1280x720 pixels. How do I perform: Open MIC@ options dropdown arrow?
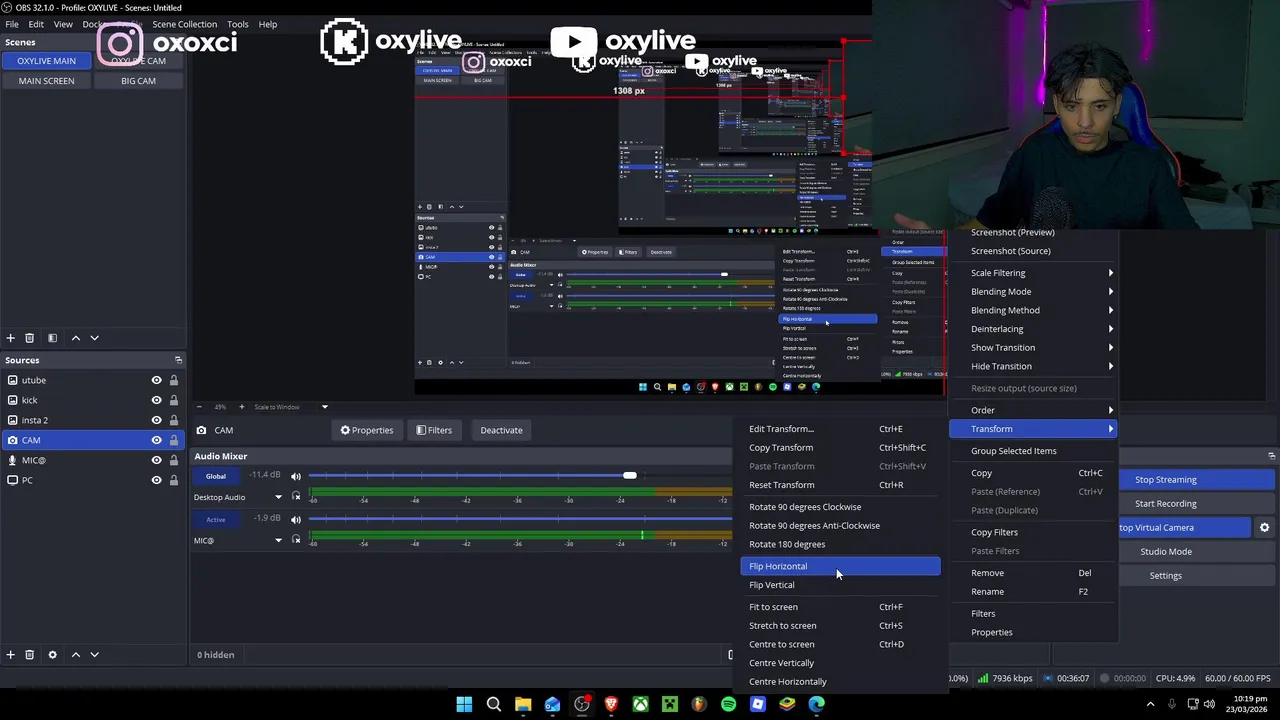pos(279,540)
